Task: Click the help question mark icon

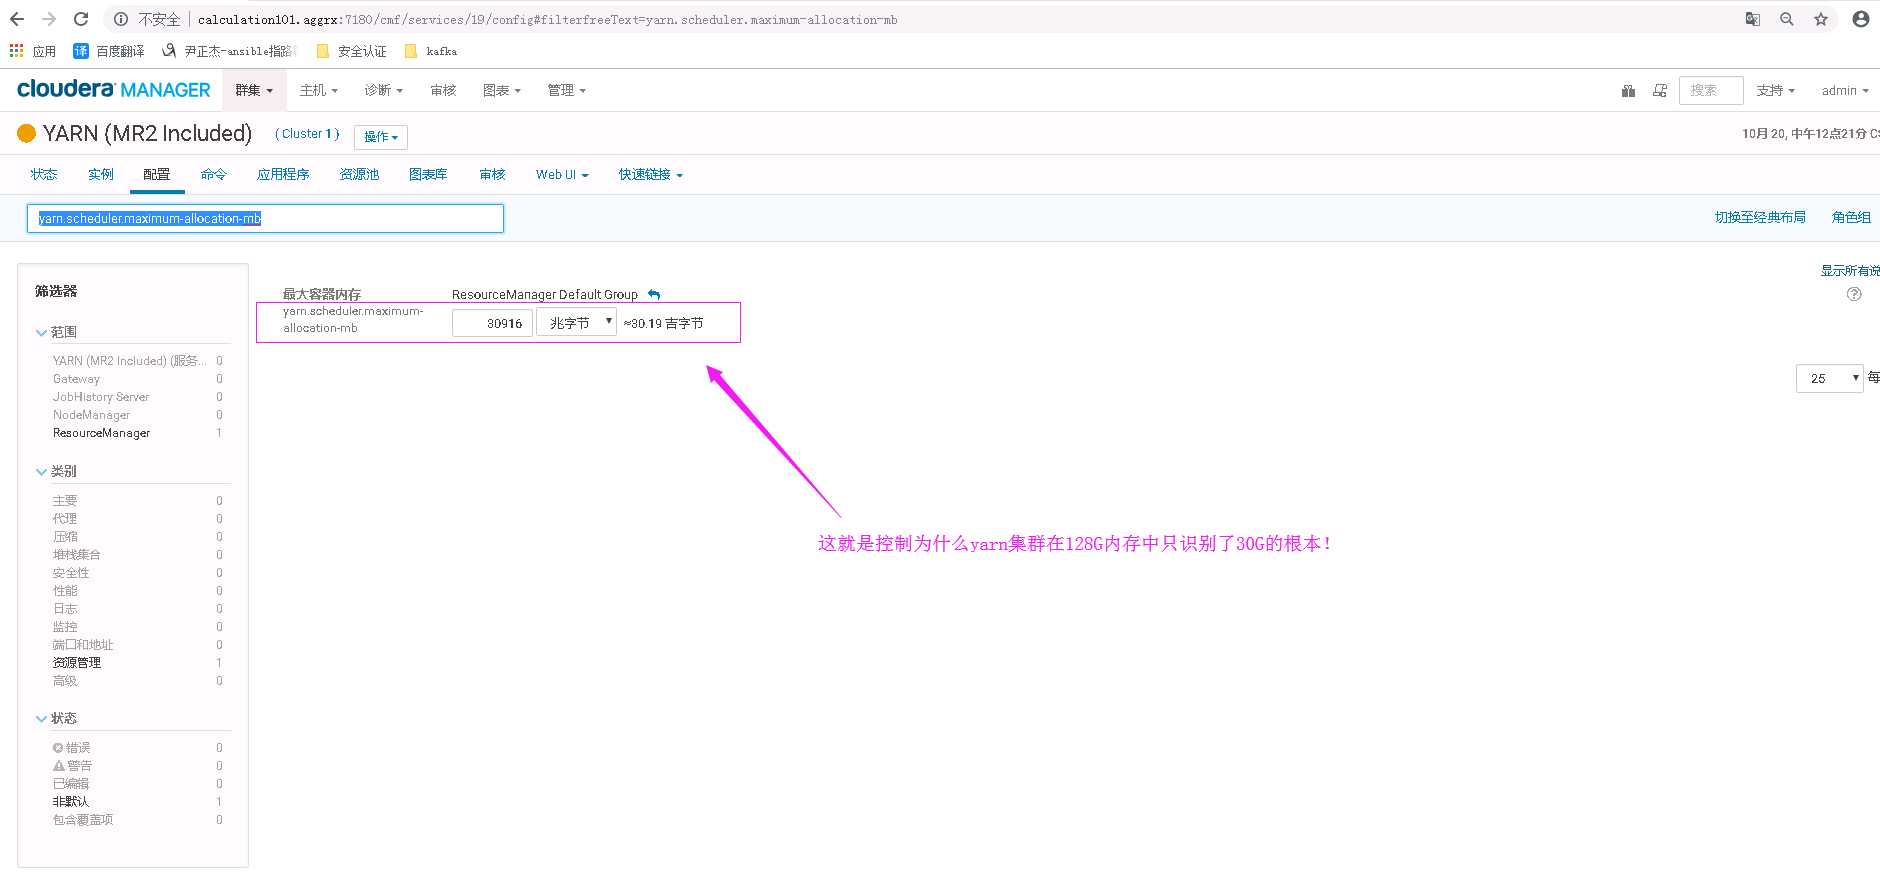Action: [x=1854, y=294]
